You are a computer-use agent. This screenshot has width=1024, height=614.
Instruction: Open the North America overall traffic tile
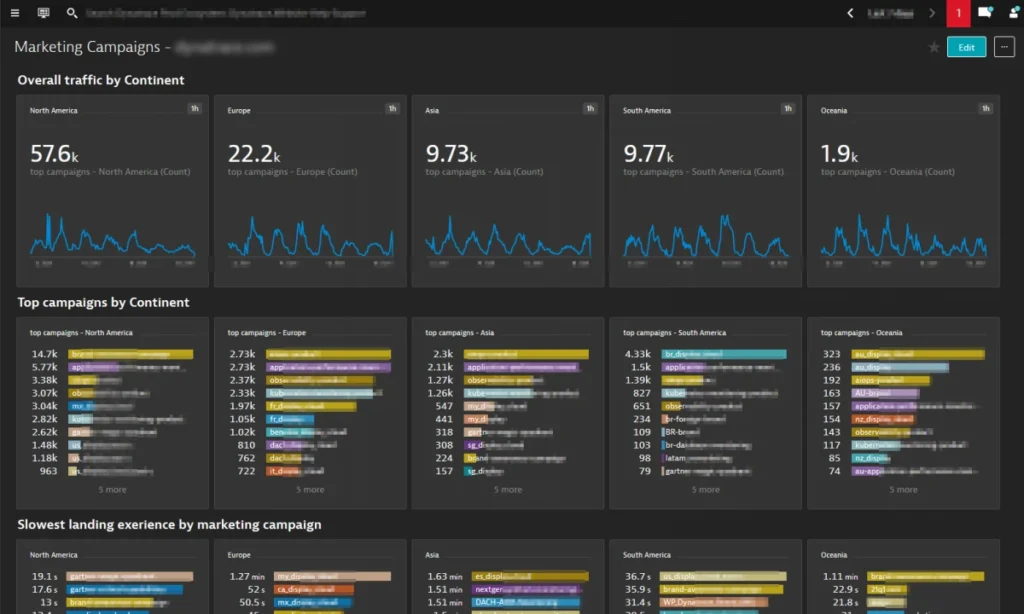click(110, 190)
